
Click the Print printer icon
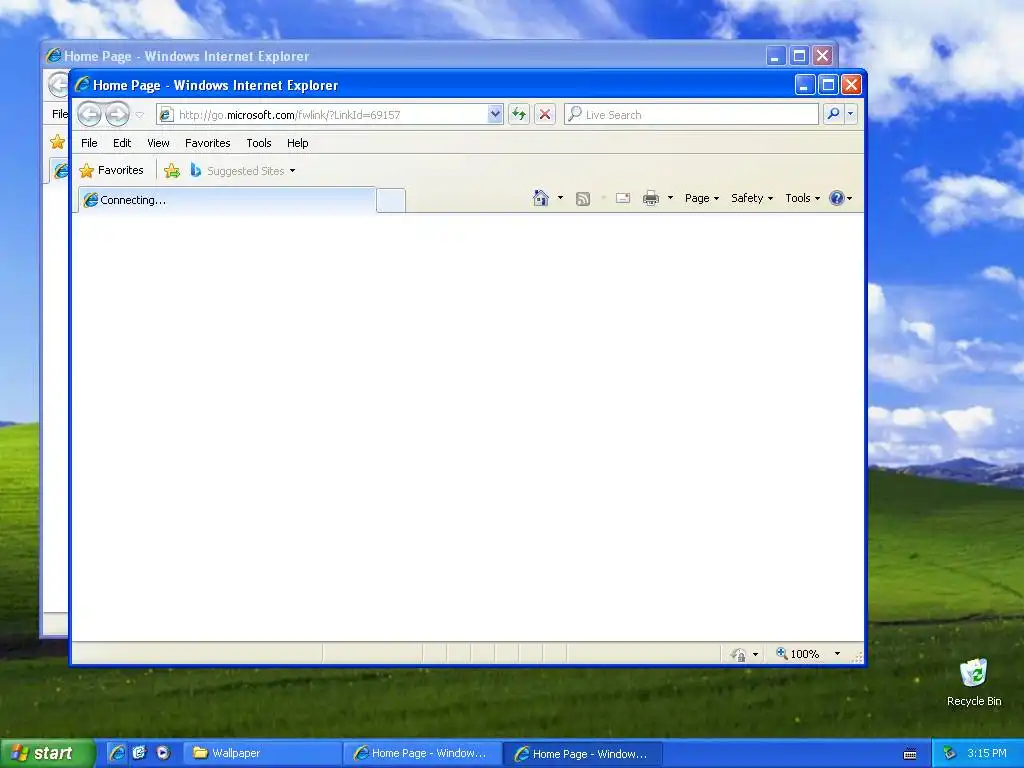click(x=650, y=198)
